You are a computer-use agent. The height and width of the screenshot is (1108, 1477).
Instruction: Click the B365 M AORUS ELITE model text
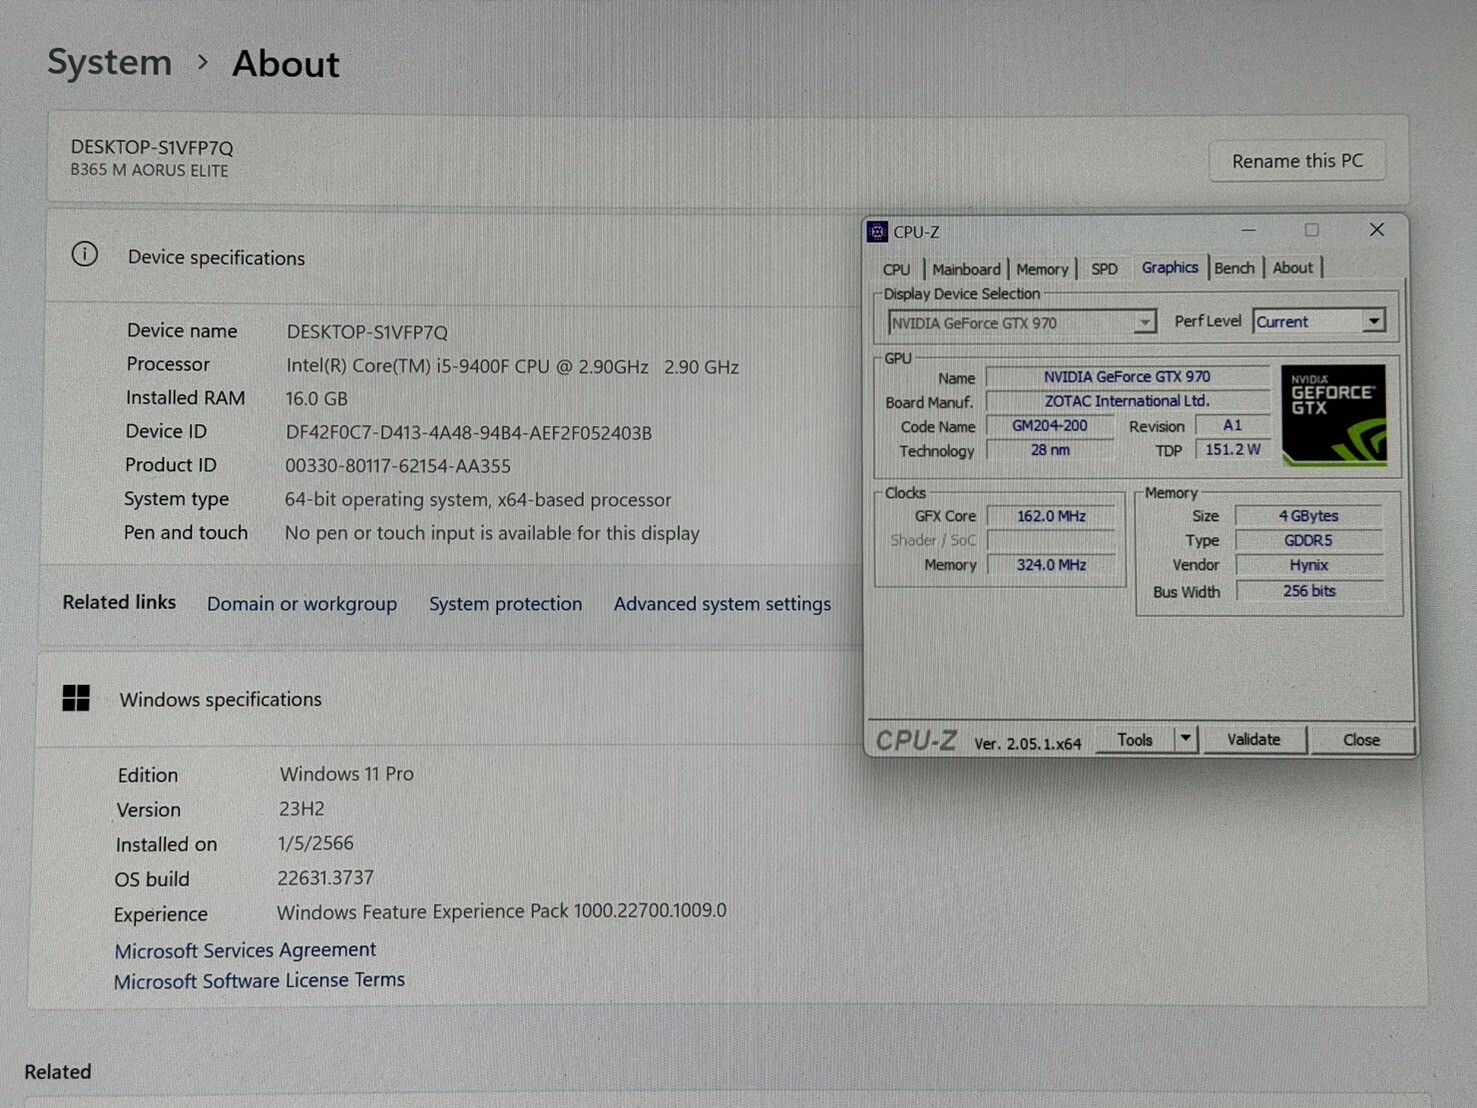click(x=149, y=170)
